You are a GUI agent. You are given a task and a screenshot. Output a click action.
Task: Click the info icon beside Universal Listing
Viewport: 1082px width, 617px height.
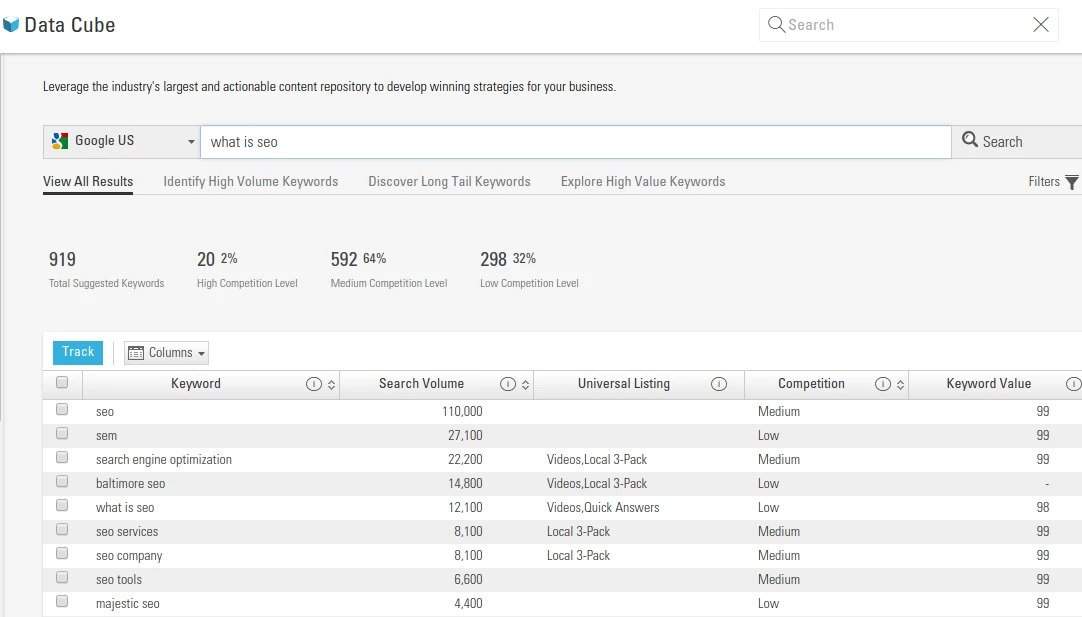pos(718,383)
